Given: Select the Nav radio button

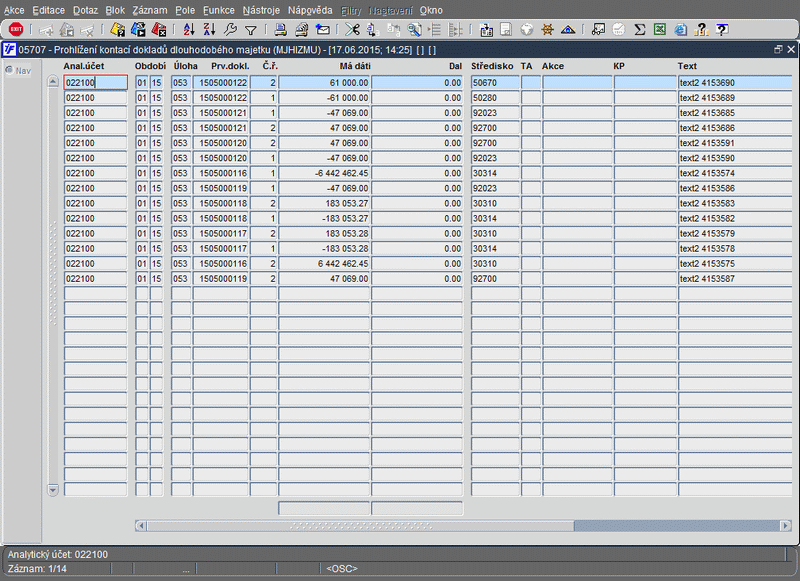Looking at the screenshot, I should pos(9,70).
